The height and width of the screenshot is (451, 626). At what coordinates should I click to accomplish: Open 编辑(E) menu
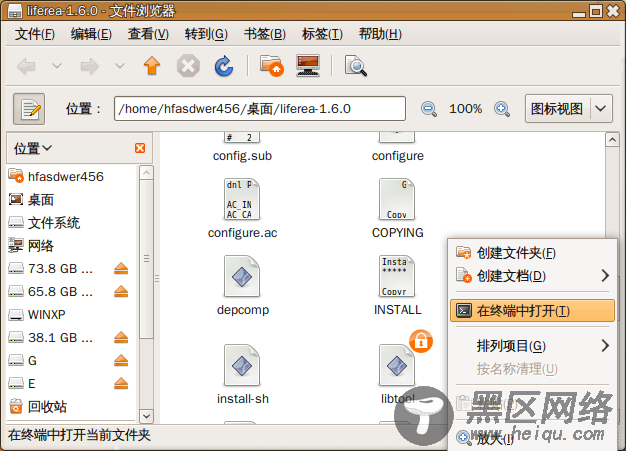[91, 34]
